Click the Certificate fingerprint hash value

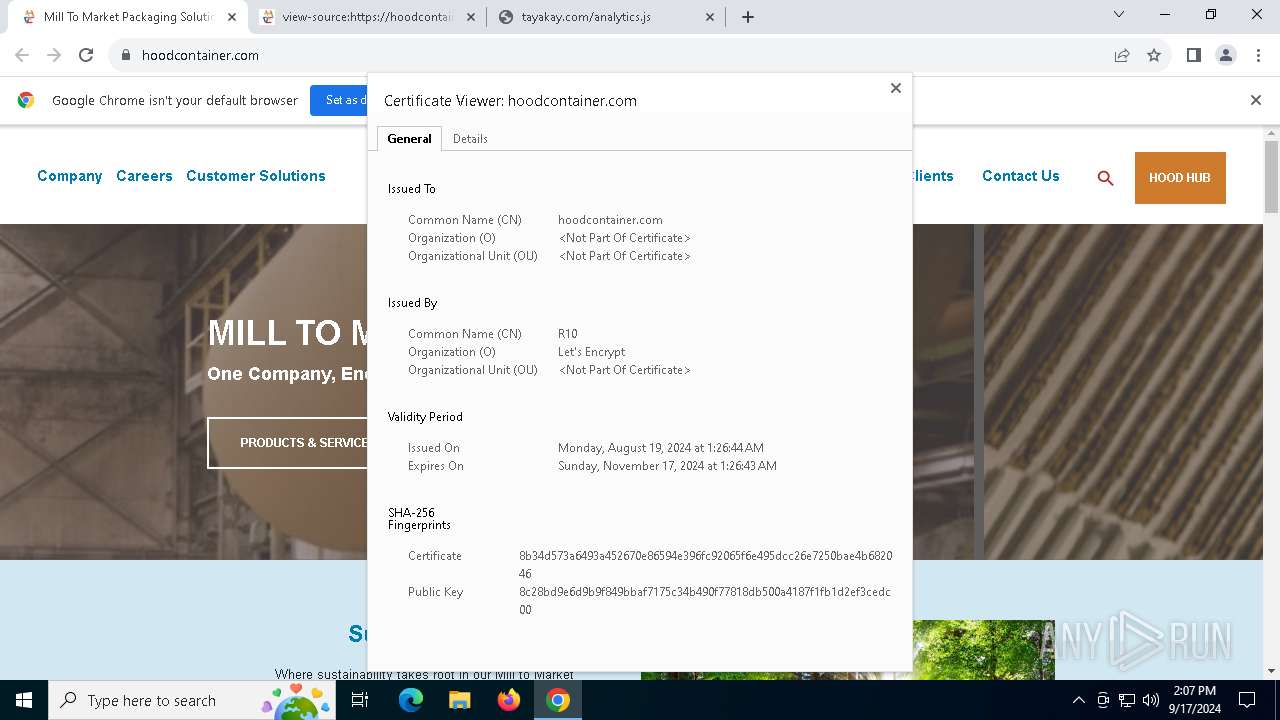(705, 565)
